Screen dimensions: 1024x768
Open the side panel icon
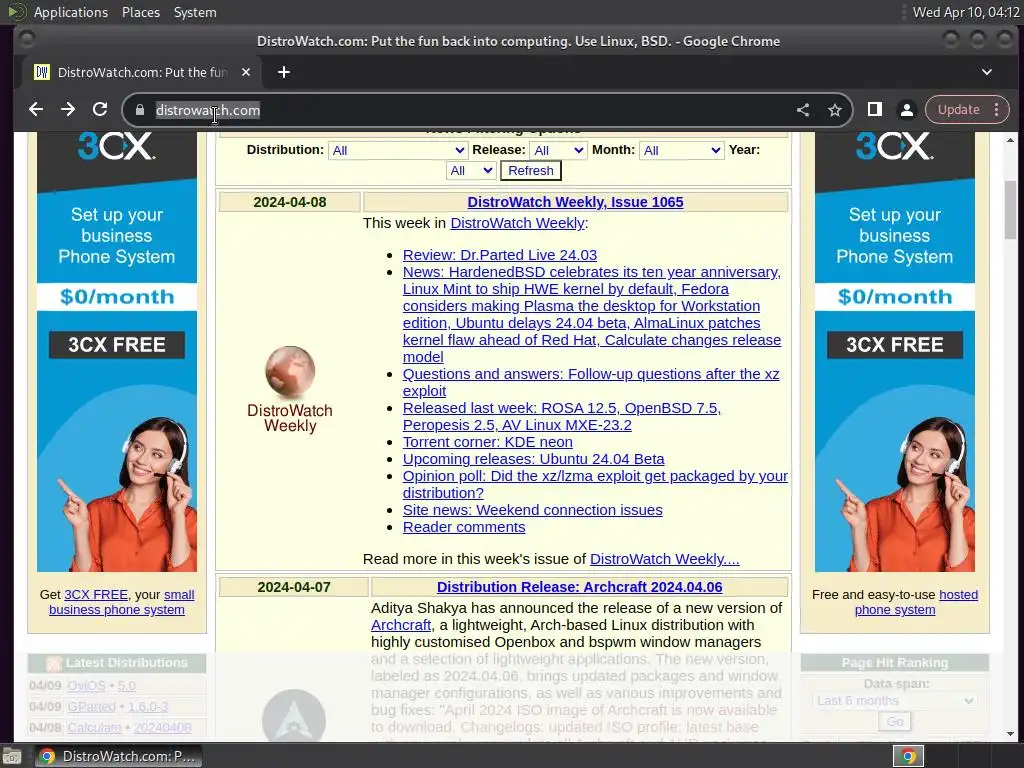(x=874, y=110)
